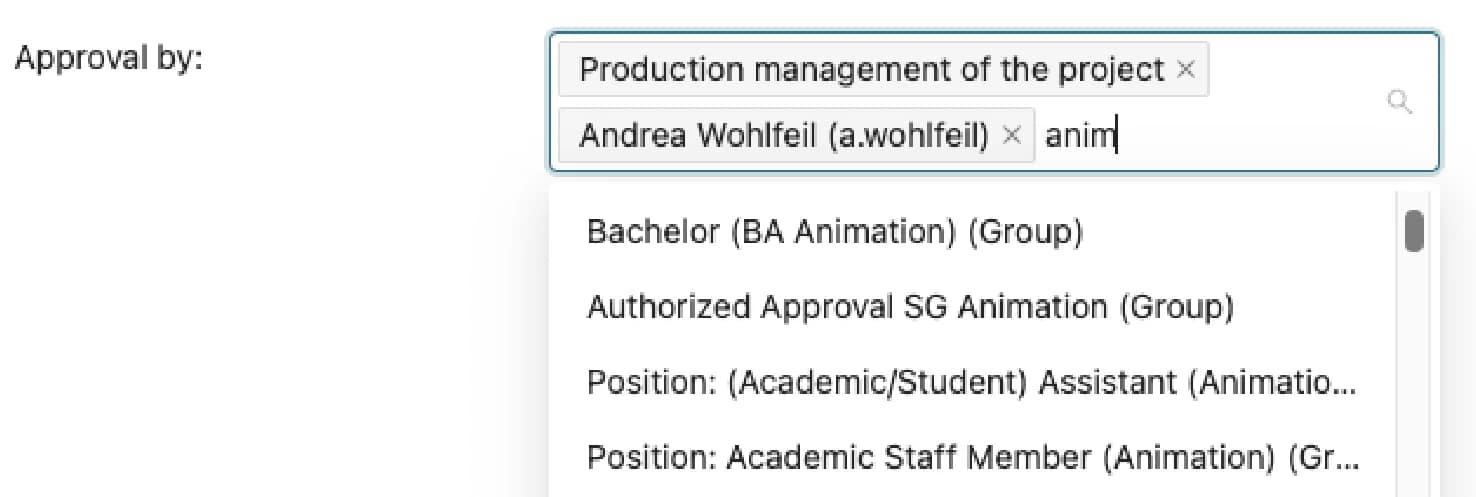This screenshot has height=497, width=1476.
Task: Click the magnifier search icon in approval field
Action: [x=1400, y=102]
